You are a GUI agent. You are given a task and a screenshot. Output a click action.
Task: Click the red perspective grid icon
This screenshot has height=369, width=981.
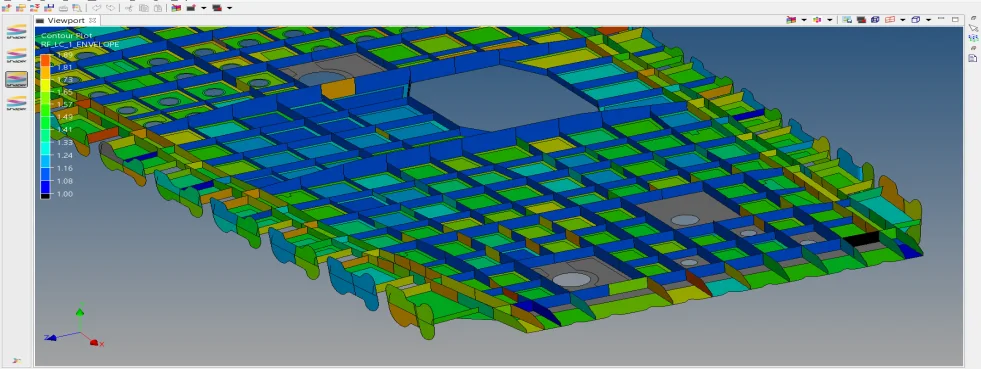point(890,19)
